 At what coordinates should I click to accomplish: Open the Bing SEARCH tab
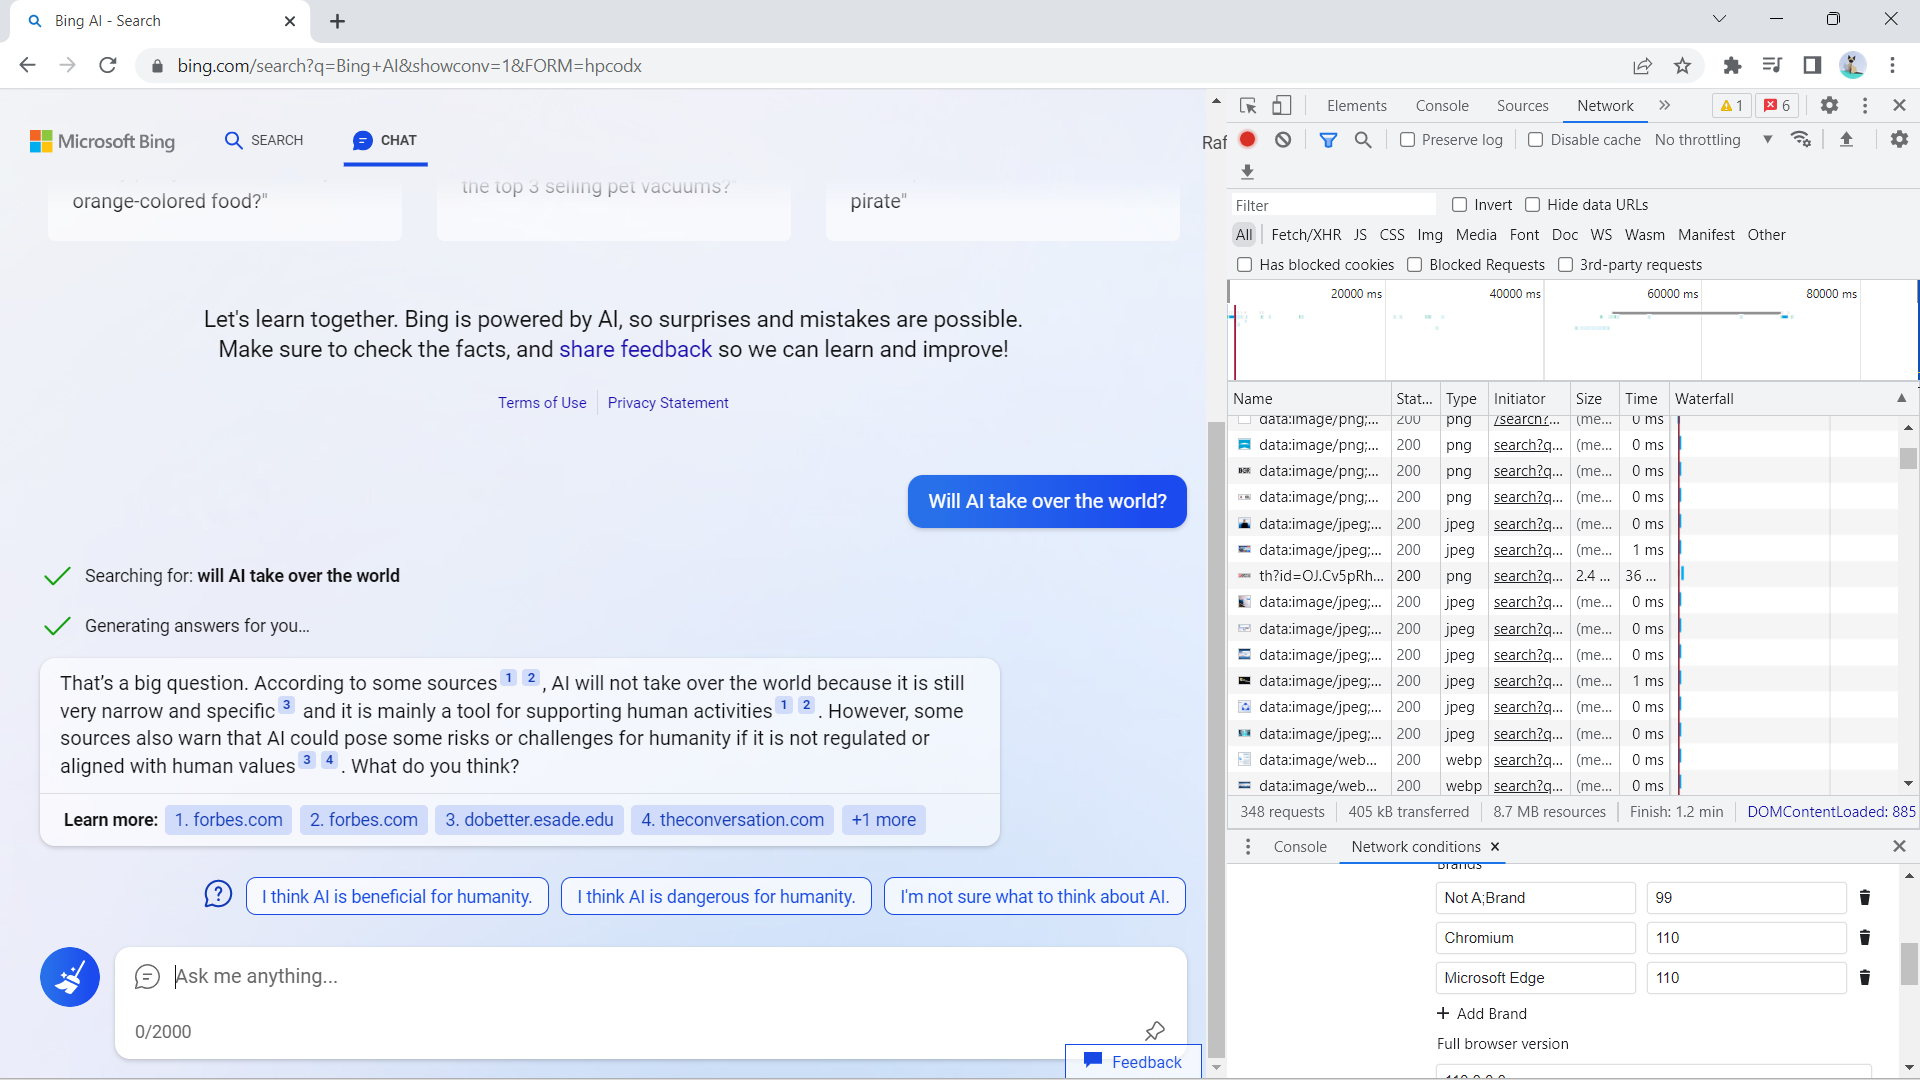(x=264, y=141)
